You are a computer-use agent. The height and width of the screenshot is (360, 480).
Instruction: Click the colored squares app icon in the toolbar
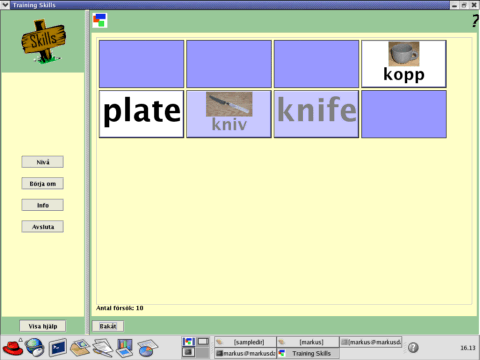100,21
